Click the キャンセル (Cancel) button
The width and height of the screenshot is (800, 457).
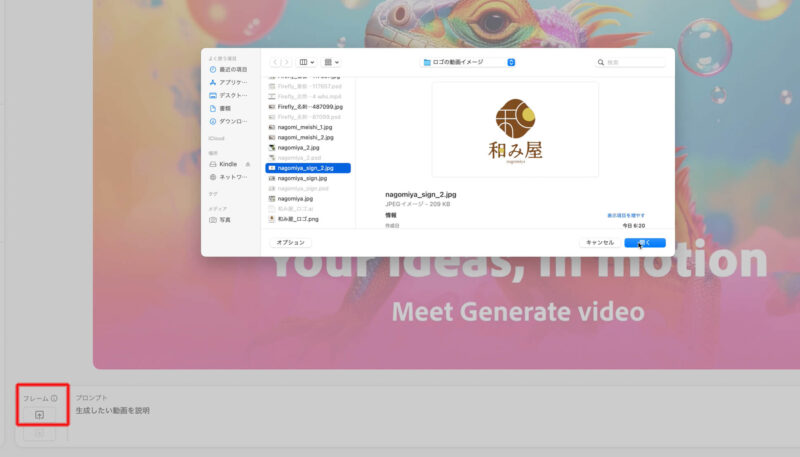(x=600, y=243)
